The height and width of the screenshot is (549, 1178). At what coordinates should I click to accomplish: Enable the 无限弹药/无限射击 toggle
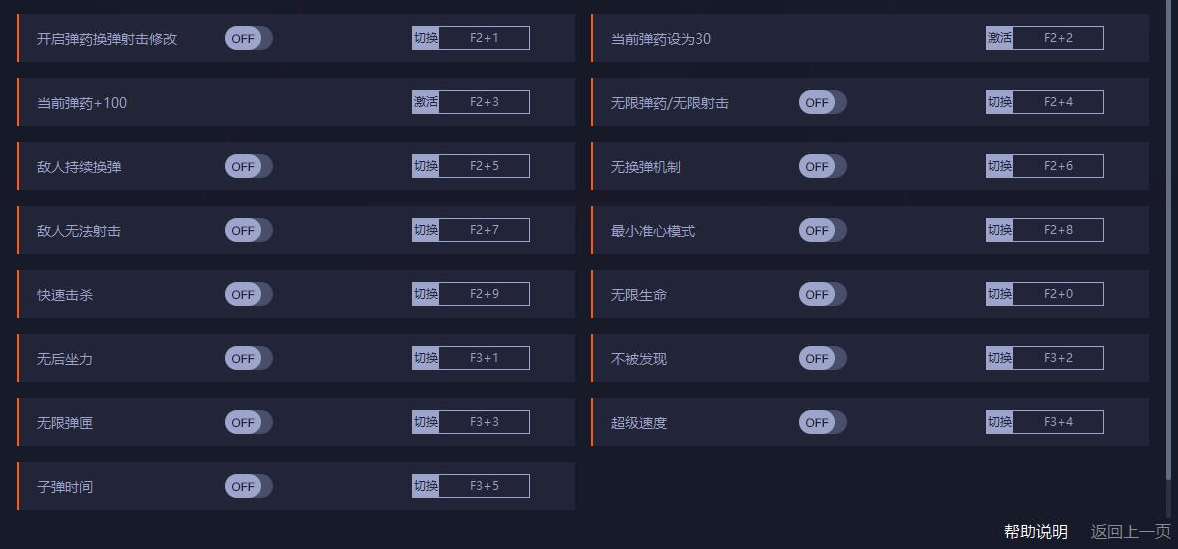[822, 102]
